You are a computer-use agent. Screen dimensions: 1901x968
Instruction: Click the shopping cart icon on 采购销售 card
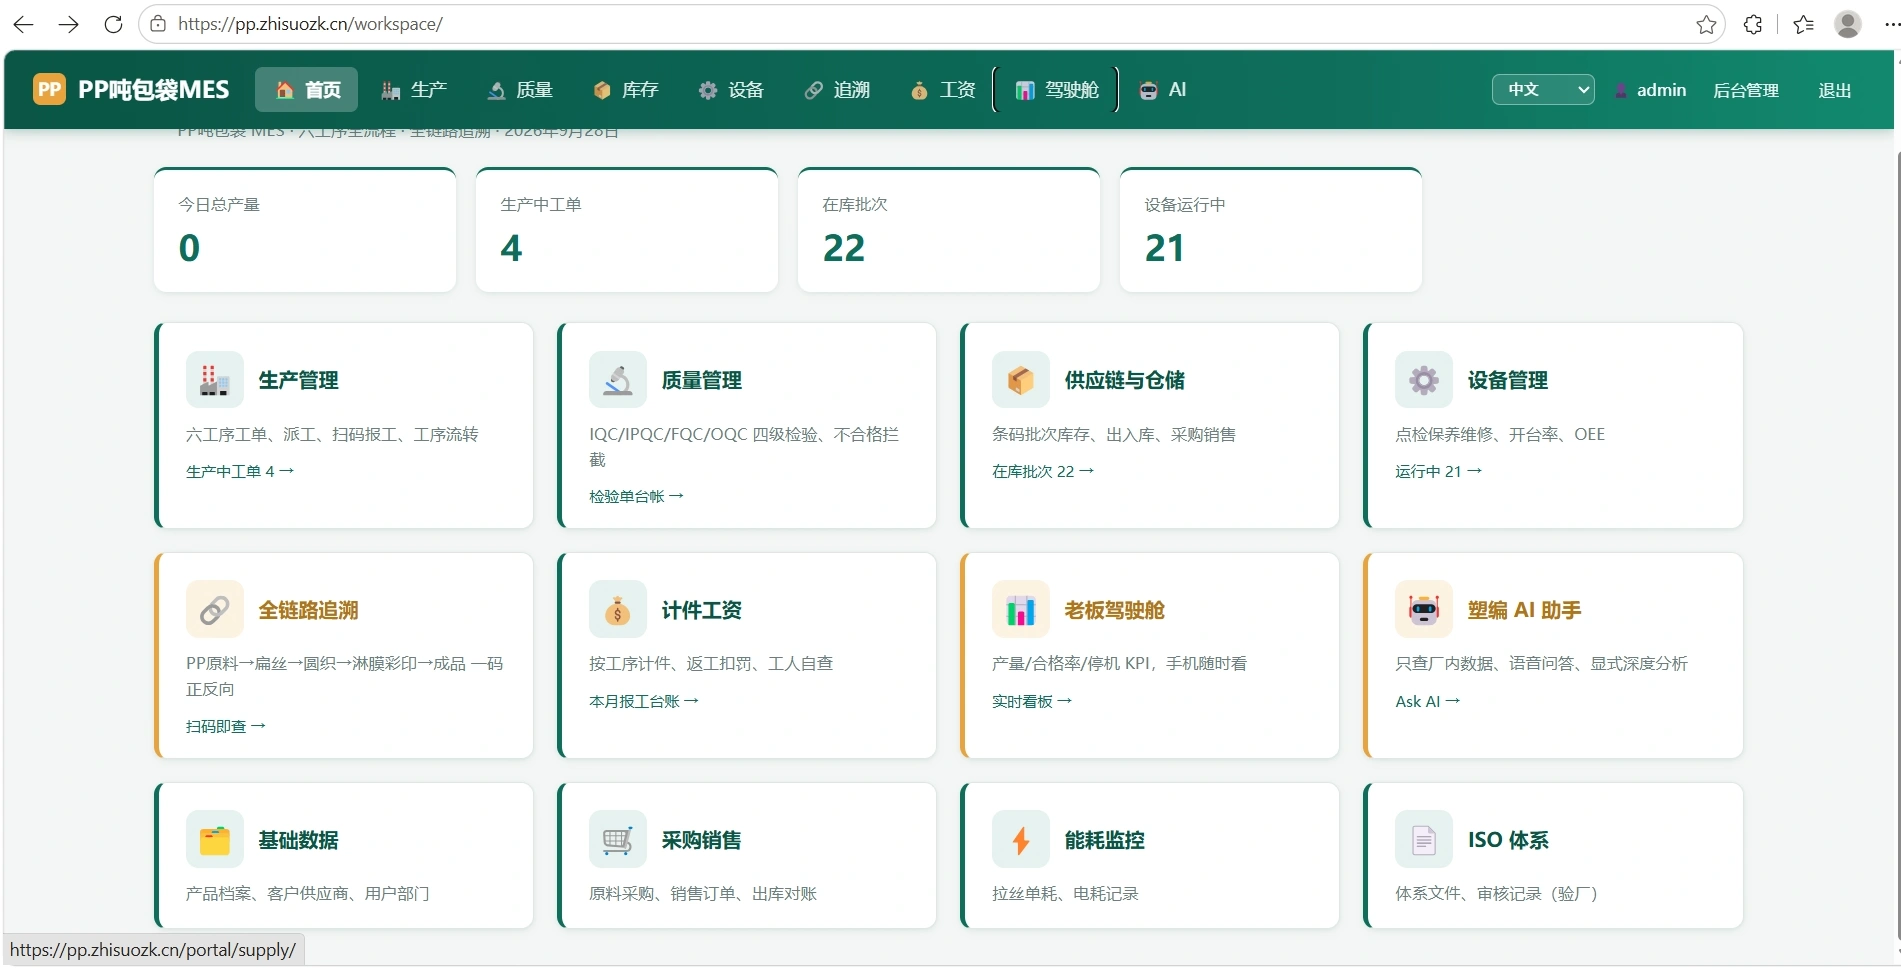[x=617, y=840]
